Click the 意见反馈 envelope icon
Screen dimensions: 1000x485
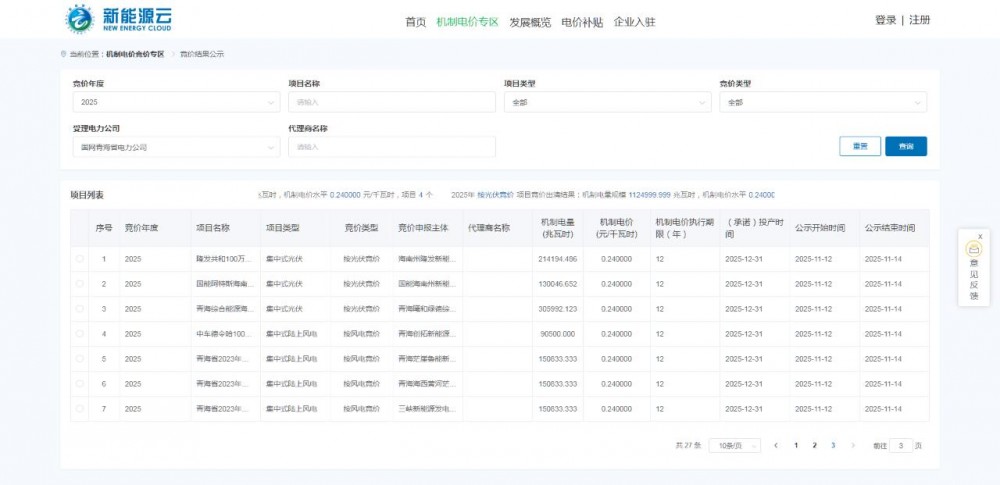tap(973, 249)
